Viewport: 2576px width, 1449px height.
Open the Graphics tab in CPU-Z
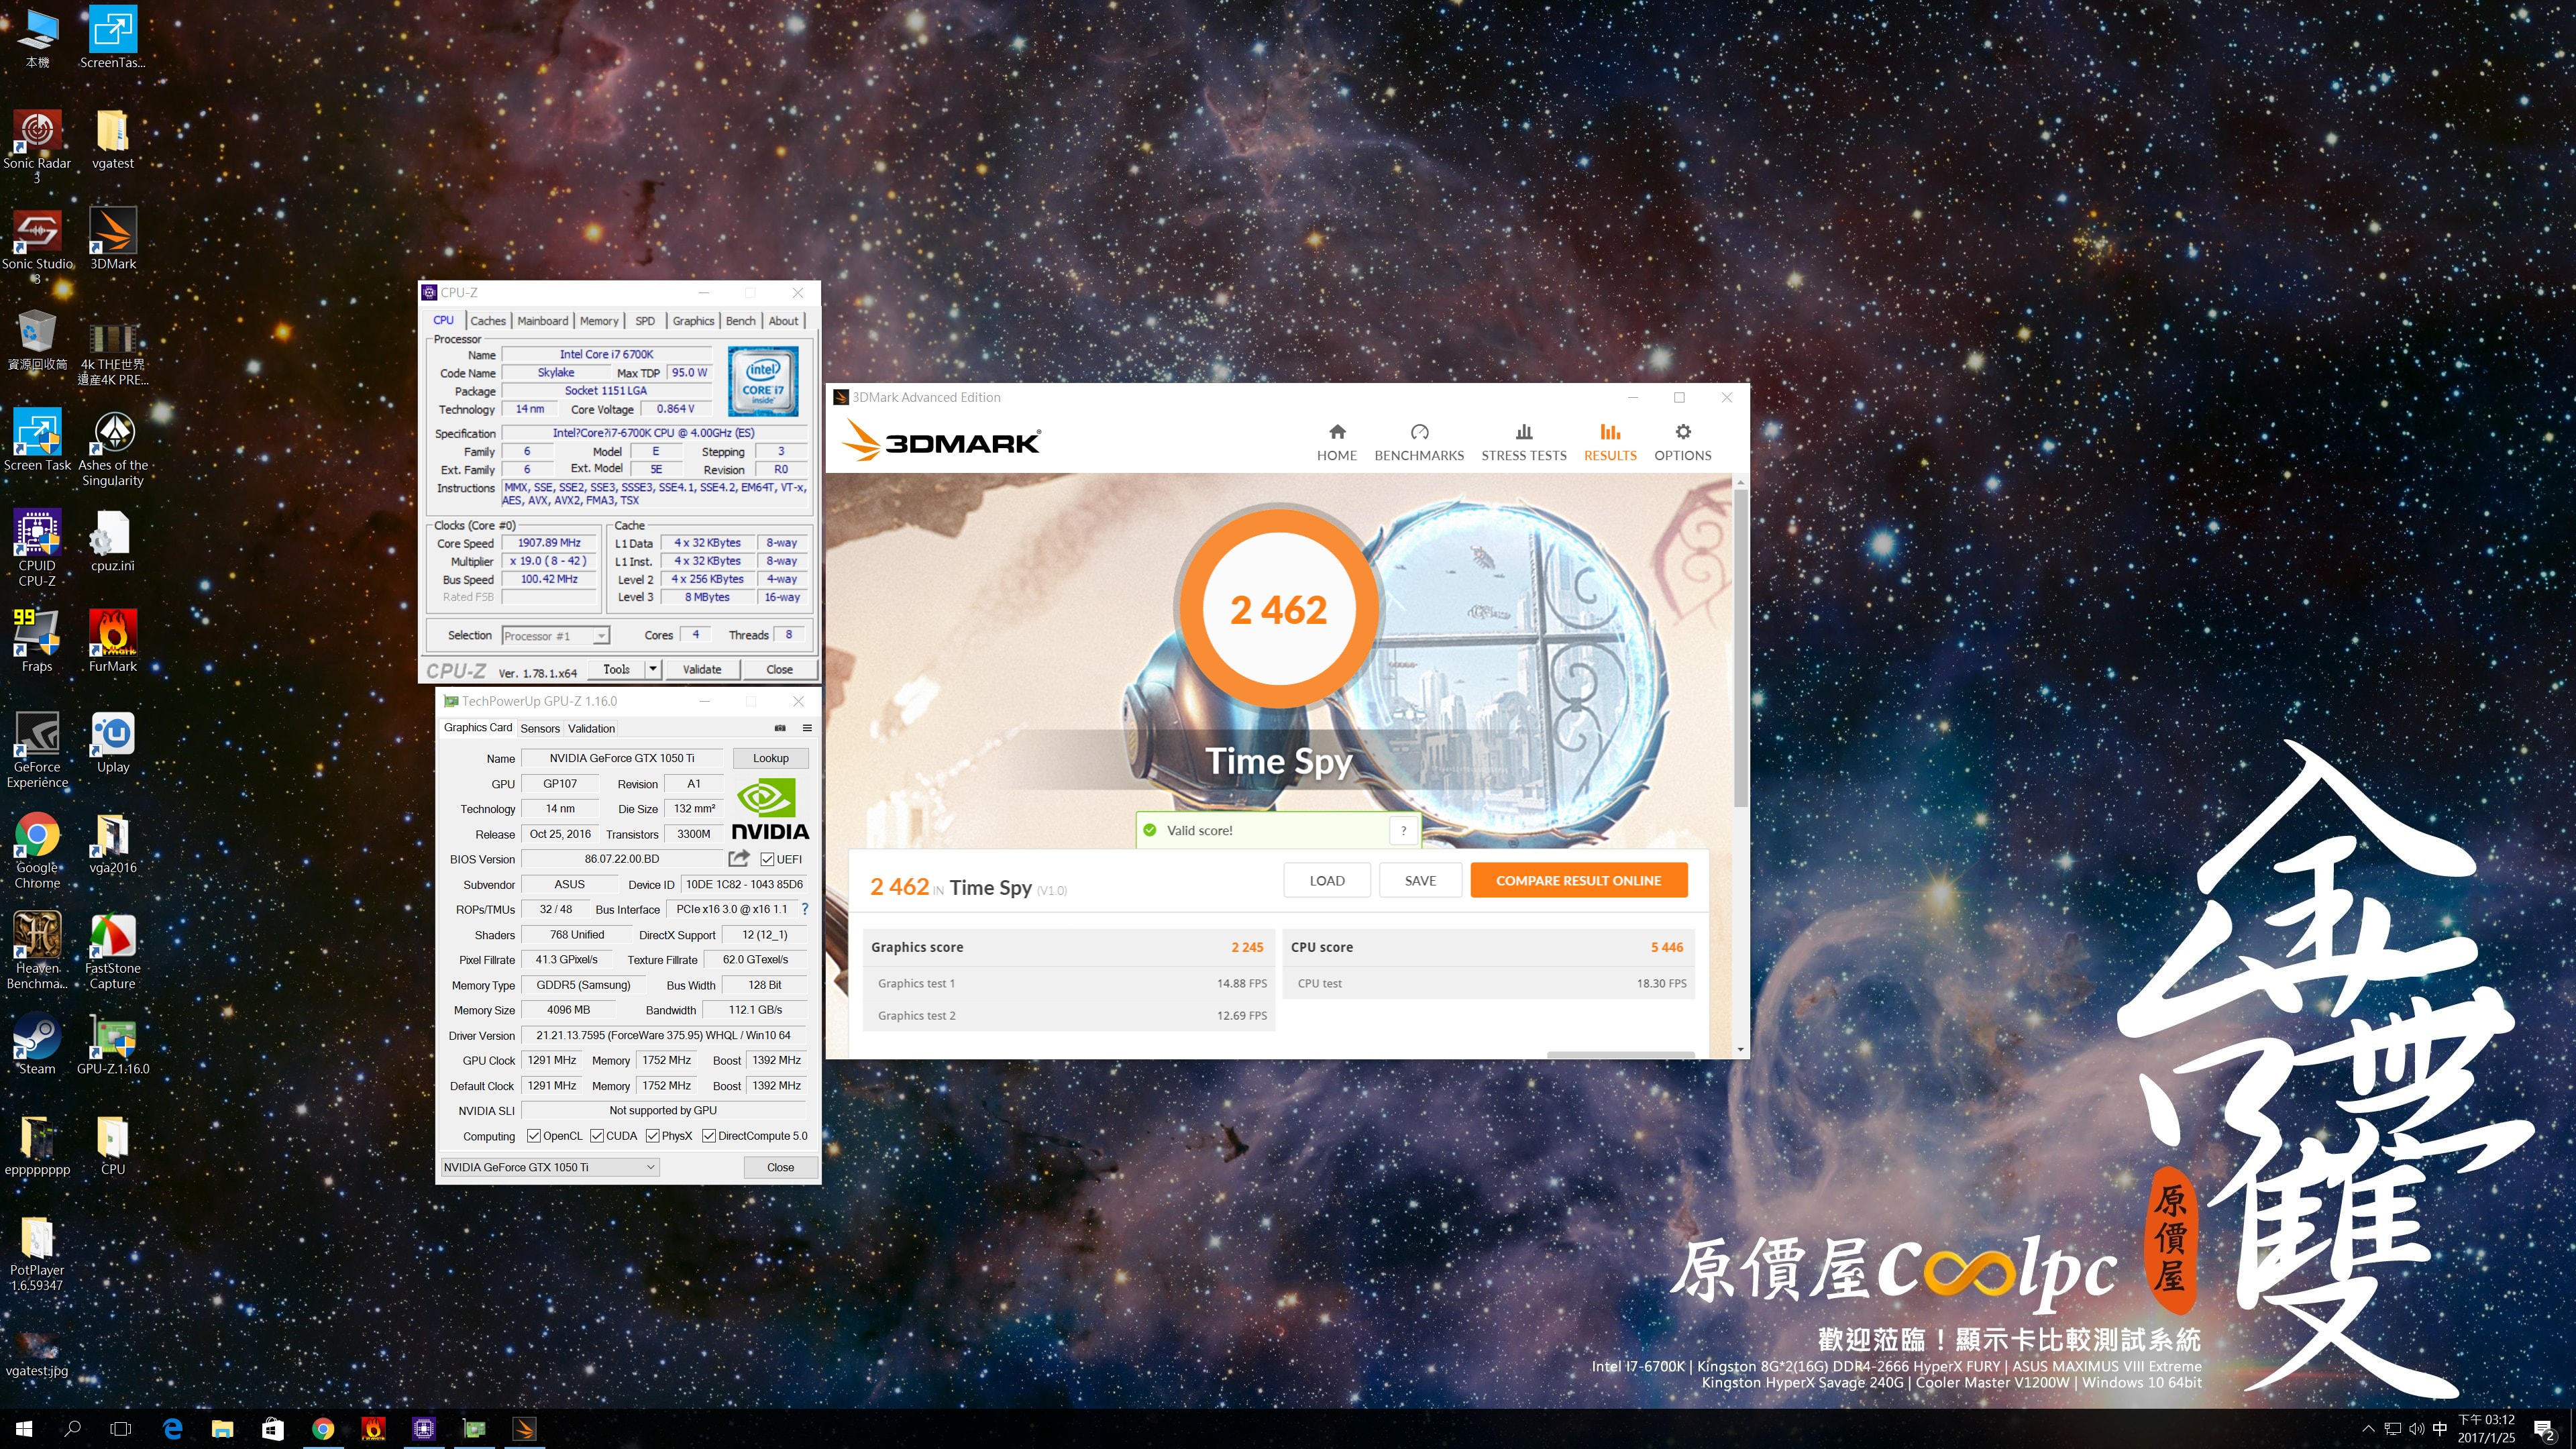[x=693, y=321]
